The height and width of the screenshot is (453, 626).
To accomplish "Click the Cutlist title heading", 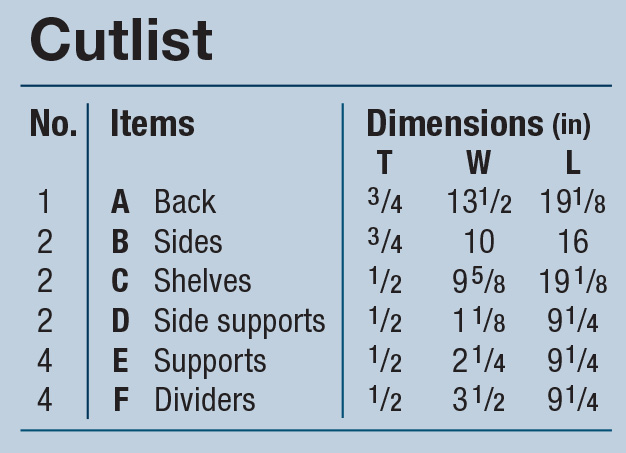I will [x=121, y=41].
